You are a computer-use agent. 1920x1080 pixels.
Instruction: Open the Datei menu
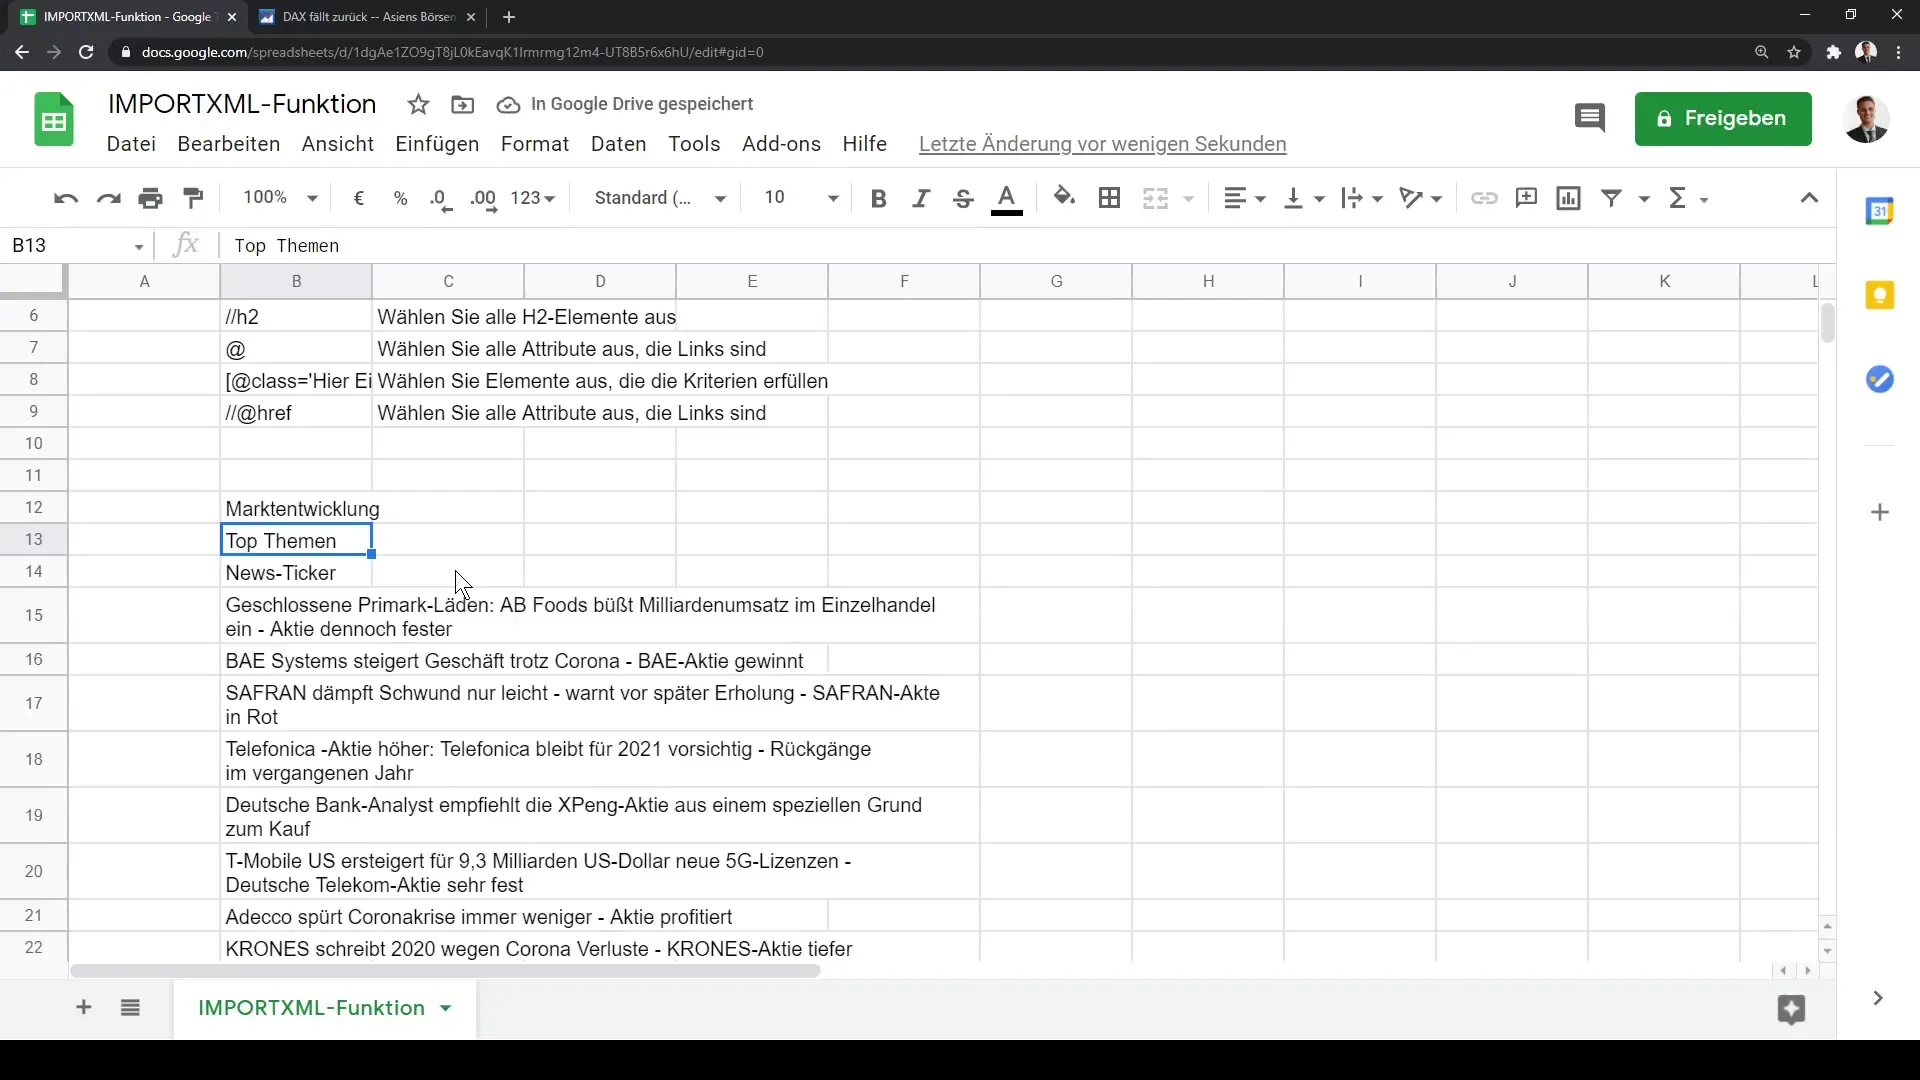[x=131, y=144]
